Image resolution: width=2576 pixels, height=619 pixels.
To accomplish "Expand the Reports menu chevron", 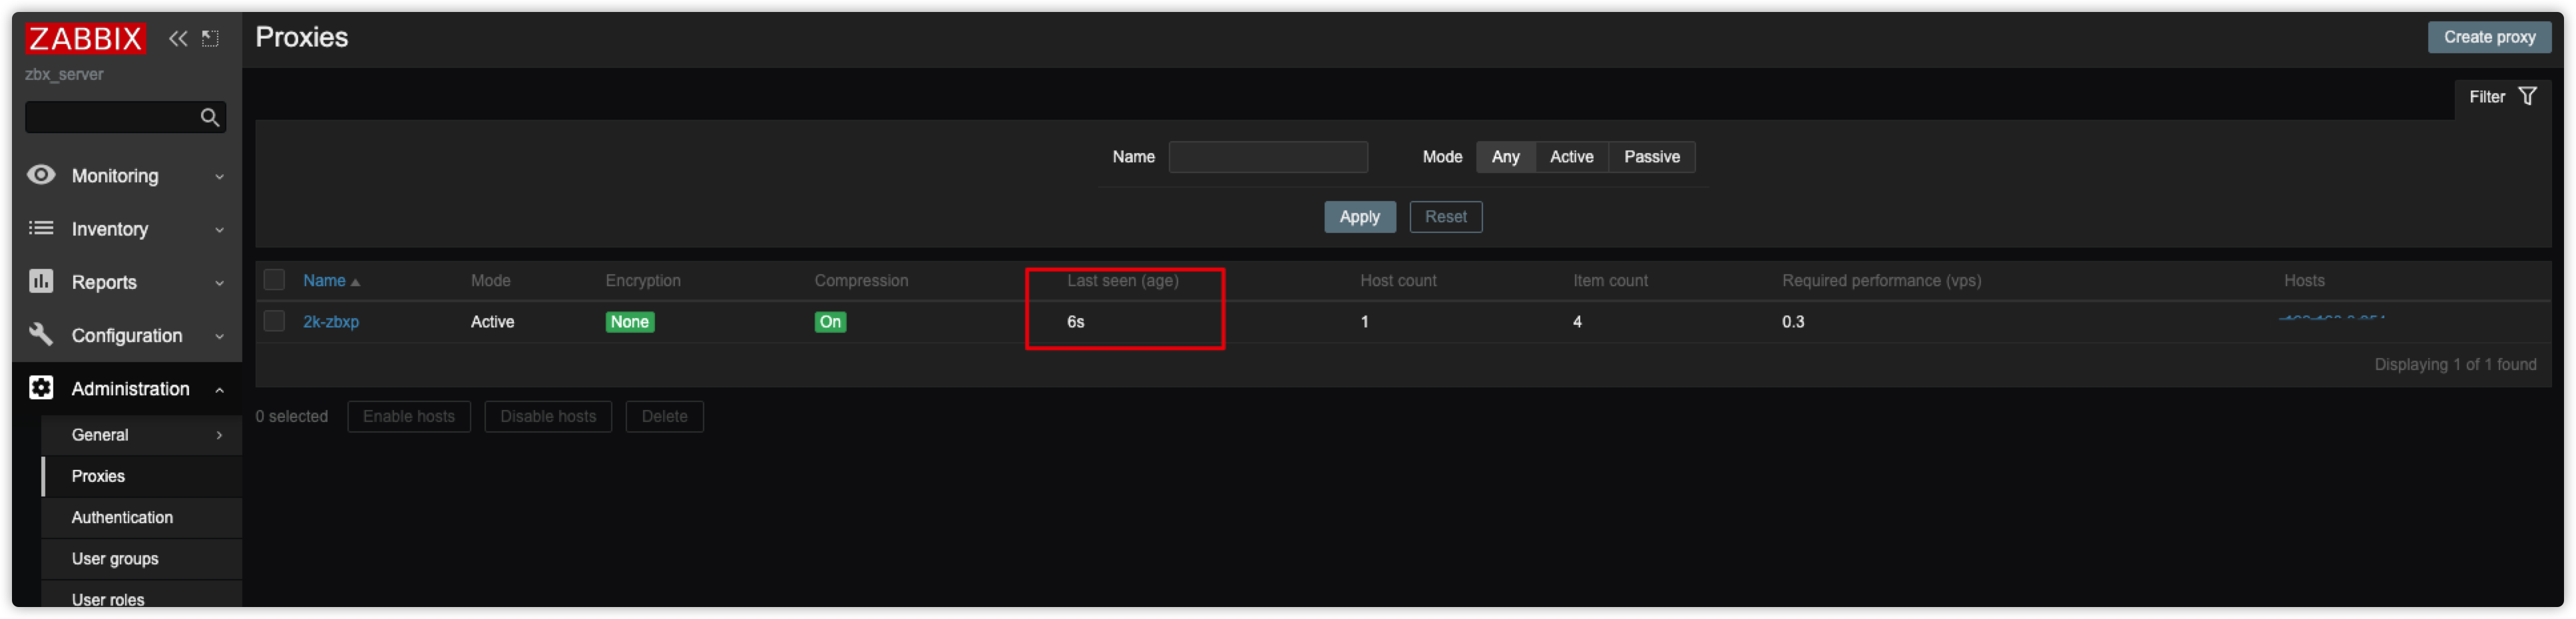I will (219, 283).
